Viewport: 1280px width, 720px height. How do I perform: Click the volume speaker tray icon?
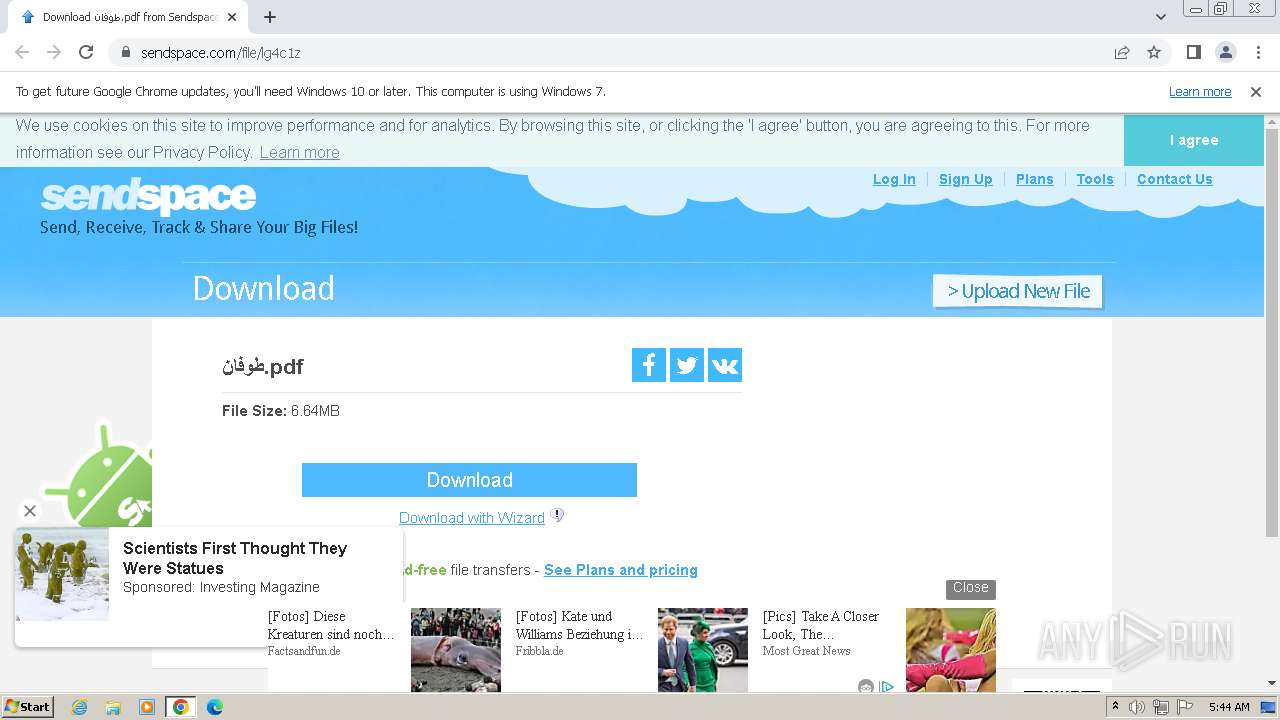point(1137,707)
